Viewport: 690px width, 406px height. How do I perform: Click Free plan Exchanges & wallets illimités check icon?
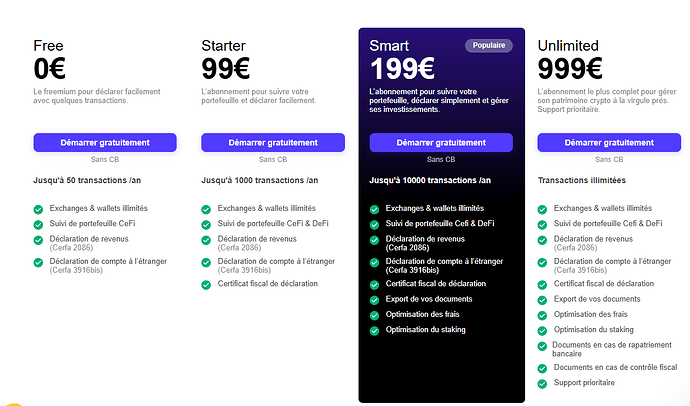38,209
